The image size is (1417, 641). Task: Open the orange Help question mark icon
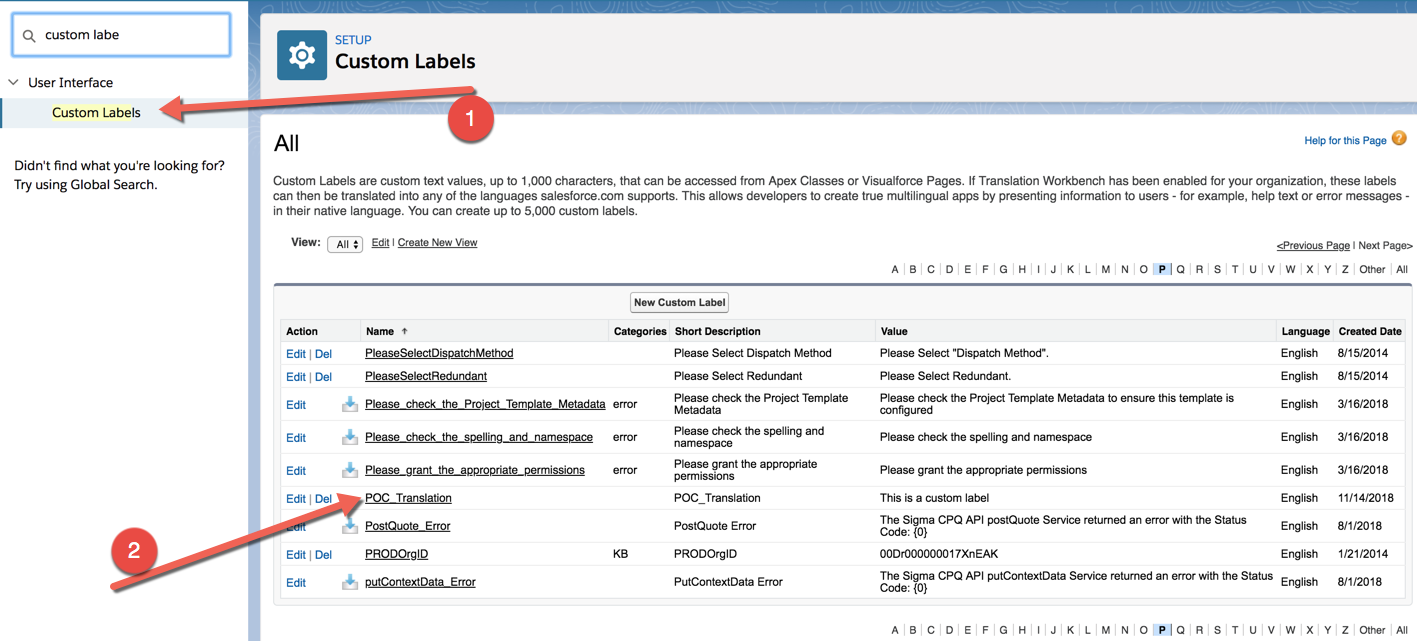[1399, 139]
